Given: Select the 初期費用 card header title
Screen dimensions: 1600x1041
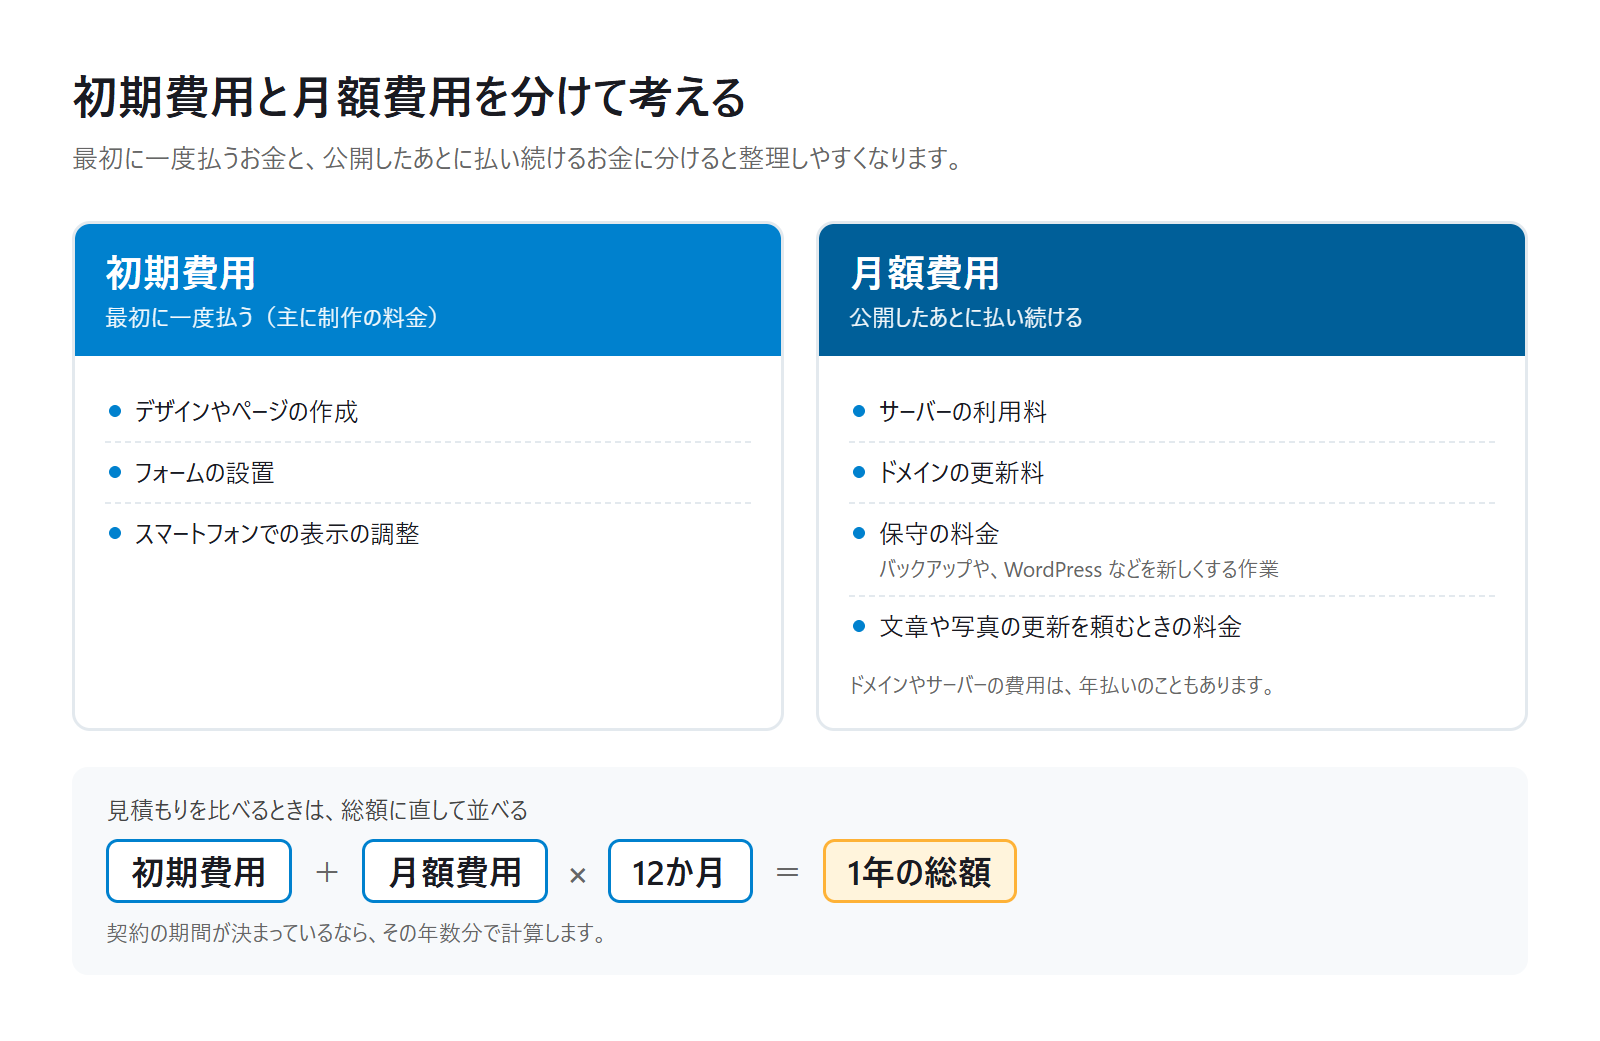Looking at the screenshot, I should 181,272.
